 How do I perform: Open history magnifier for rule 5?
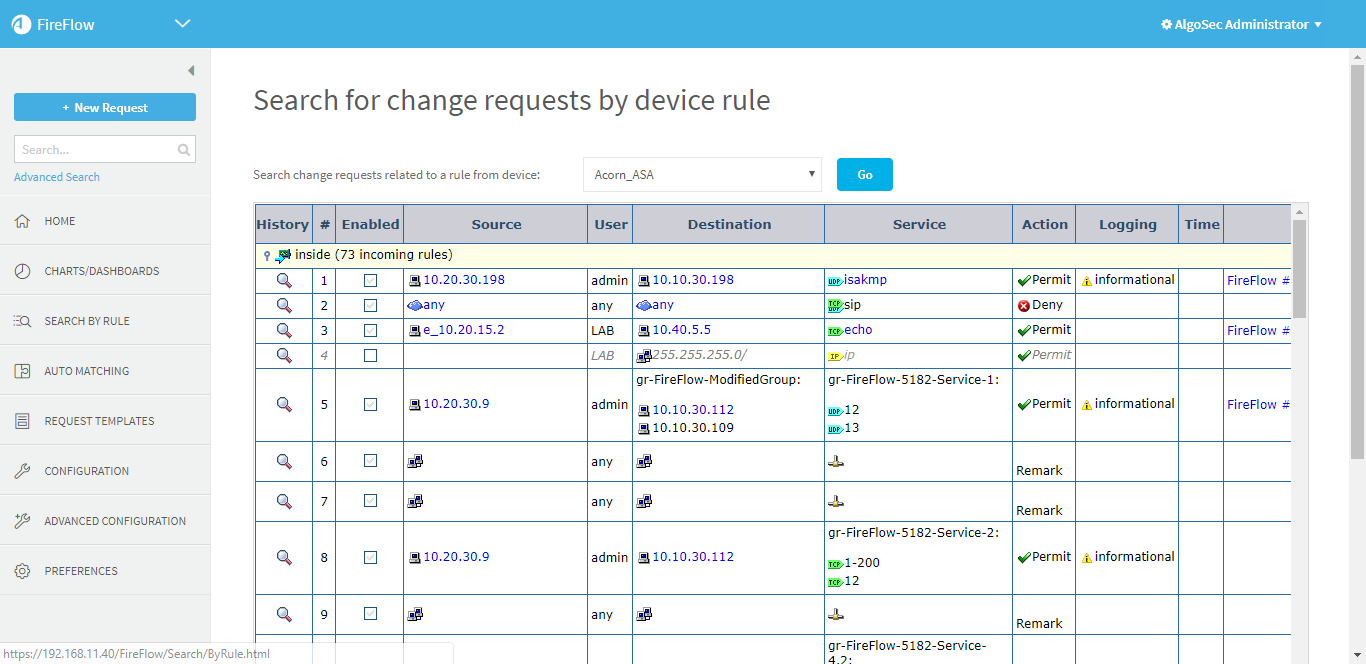click(284, 404)
